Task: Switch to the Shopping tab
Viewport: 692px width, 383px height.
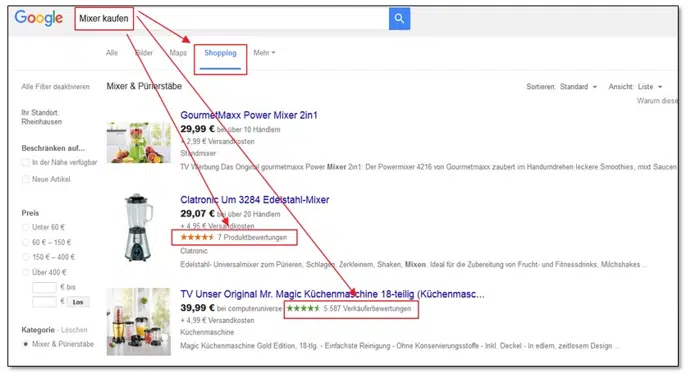Action: click(220, 53)
